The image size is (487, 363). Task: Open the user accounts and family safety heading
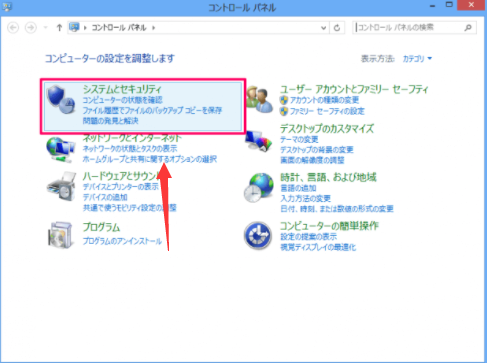[x=354, y=89]
